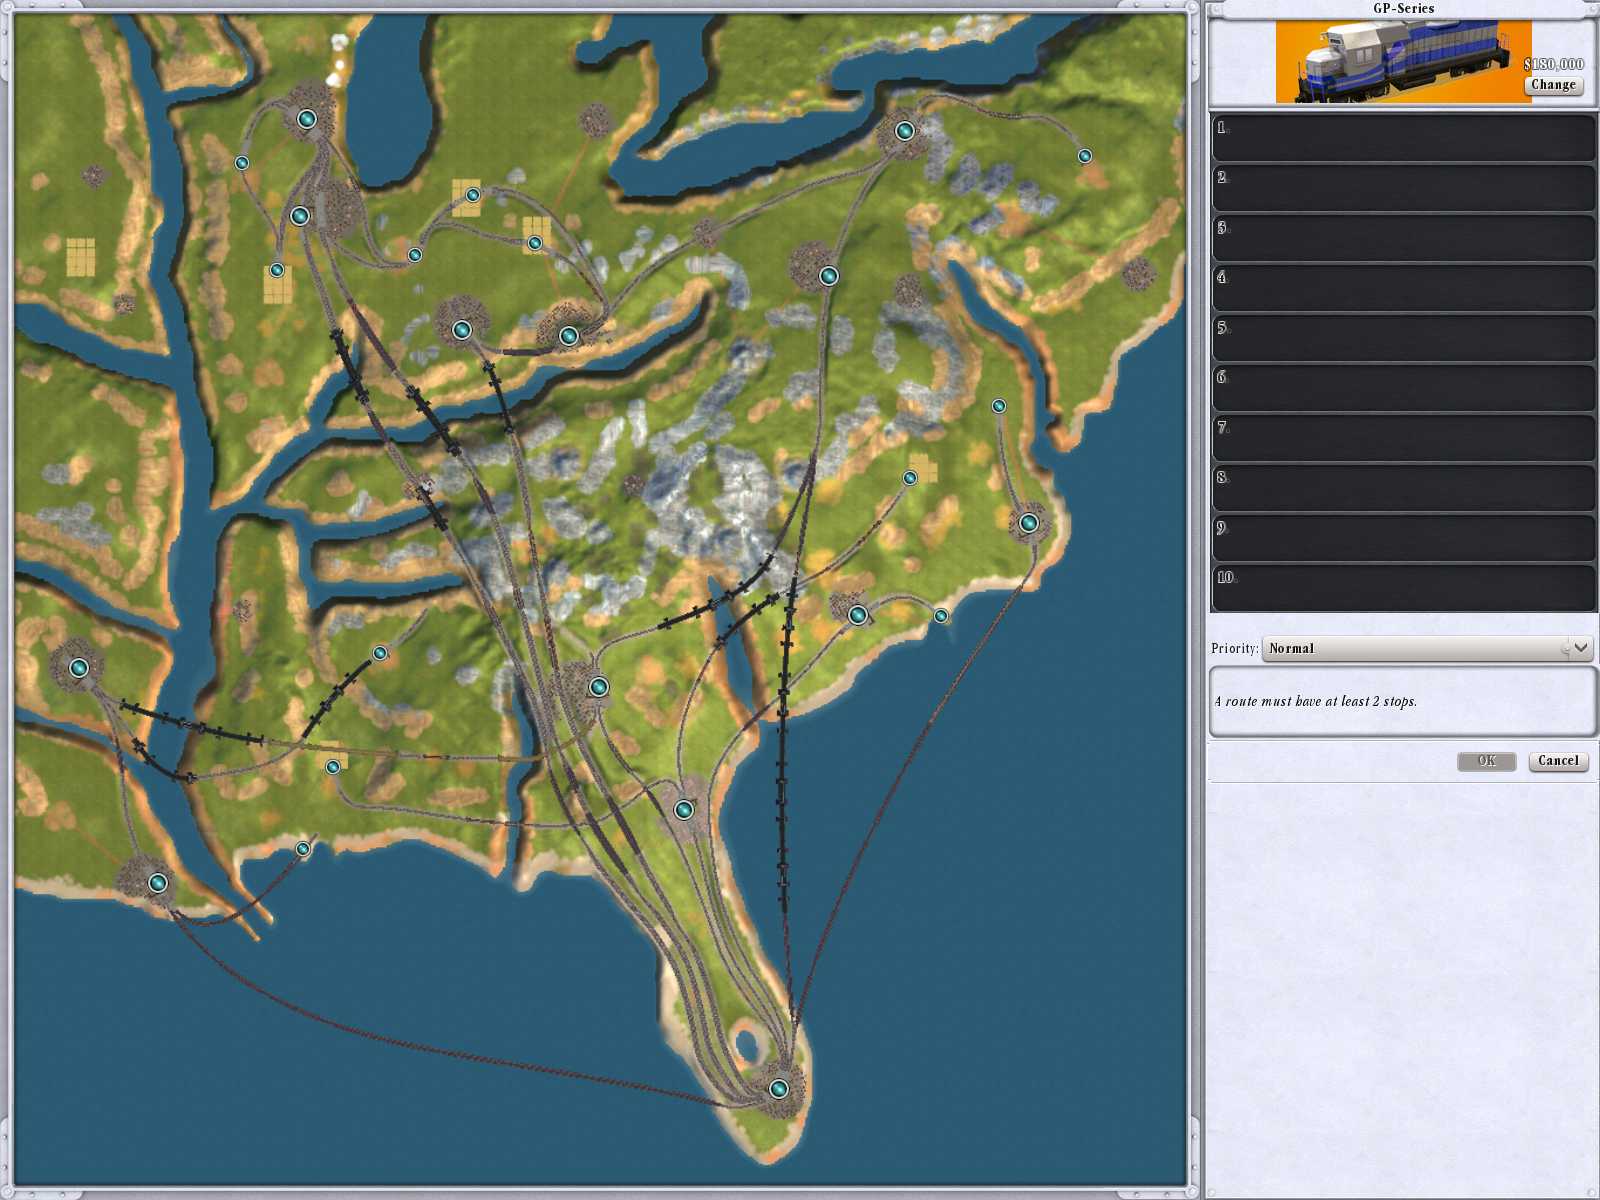Viewport: 1600px width, 1200px height.
Task: Select the station at the southern peninsula tip
Action: coord(779,1088)
